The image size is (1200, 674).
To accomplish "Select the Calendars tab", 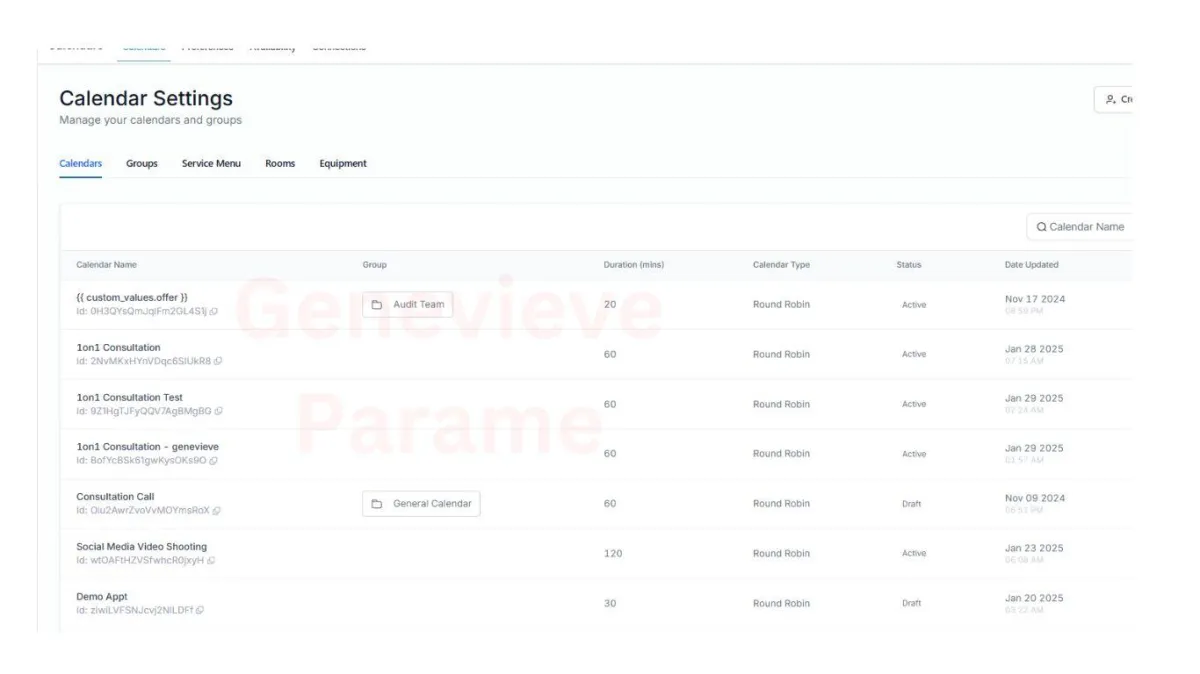I will click(x=80, y=164).
